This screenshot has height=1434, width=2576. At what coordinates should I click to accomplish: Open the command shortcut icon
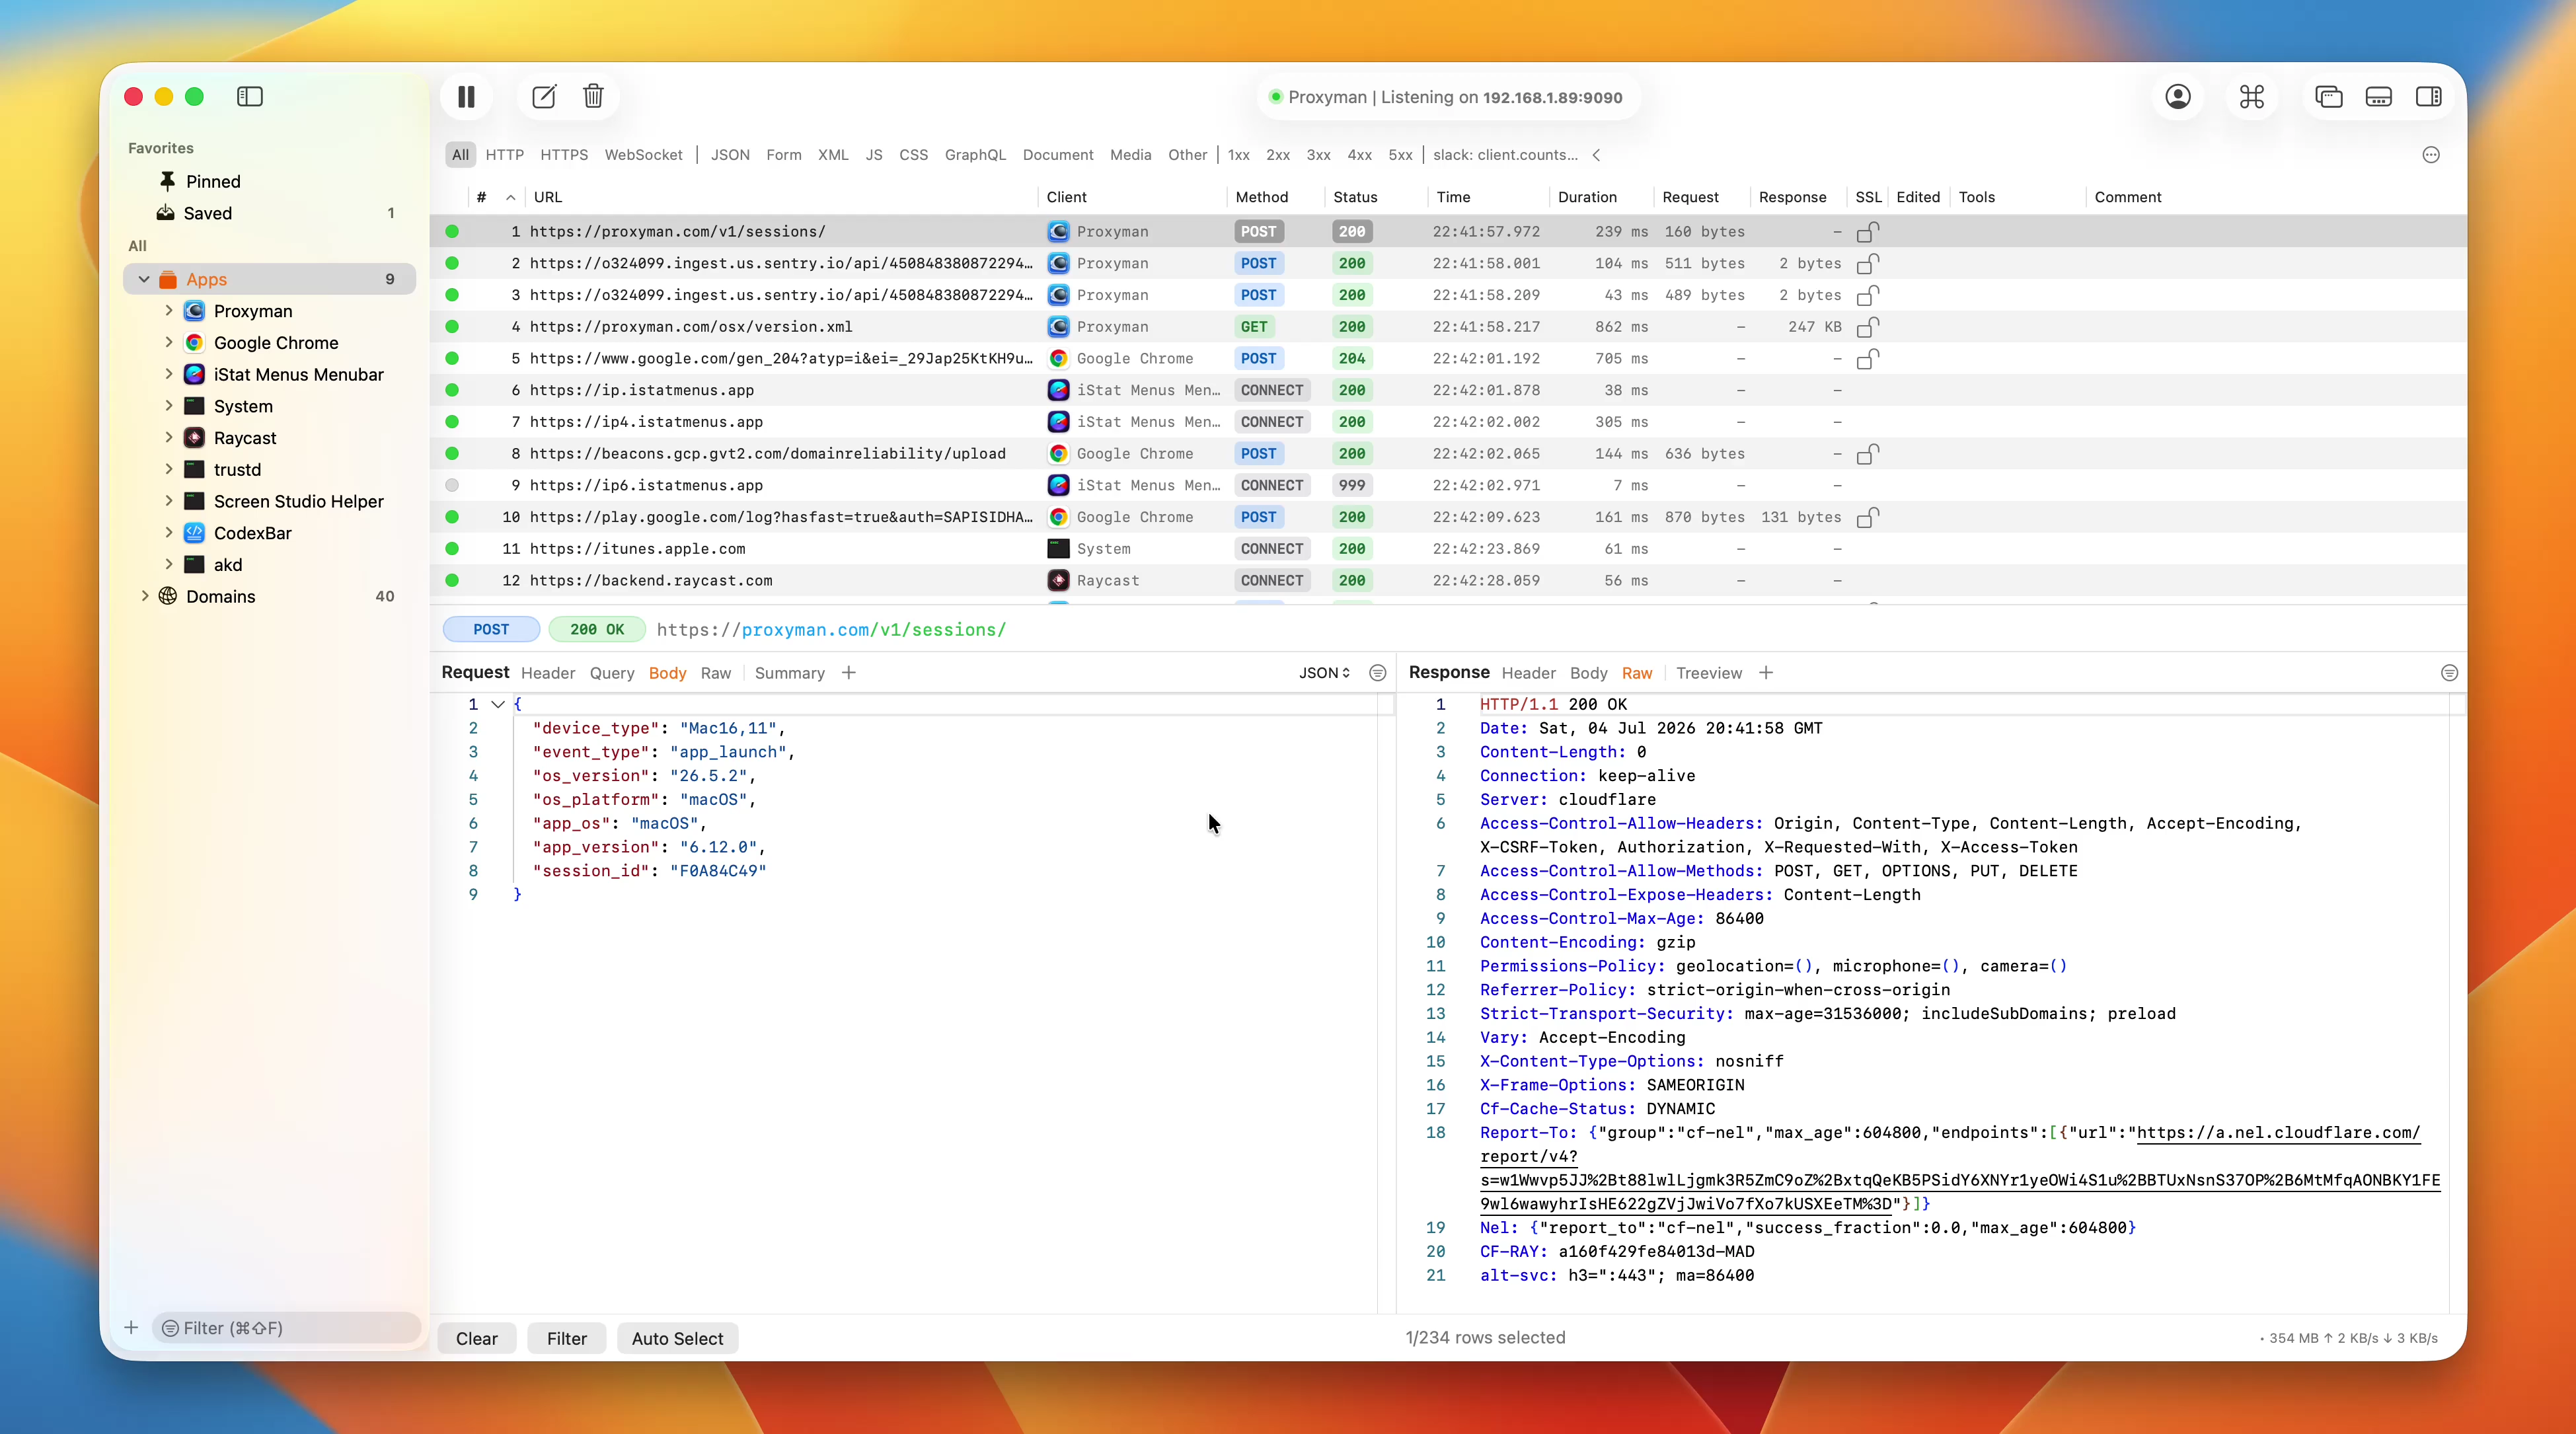pos(2252,97)
